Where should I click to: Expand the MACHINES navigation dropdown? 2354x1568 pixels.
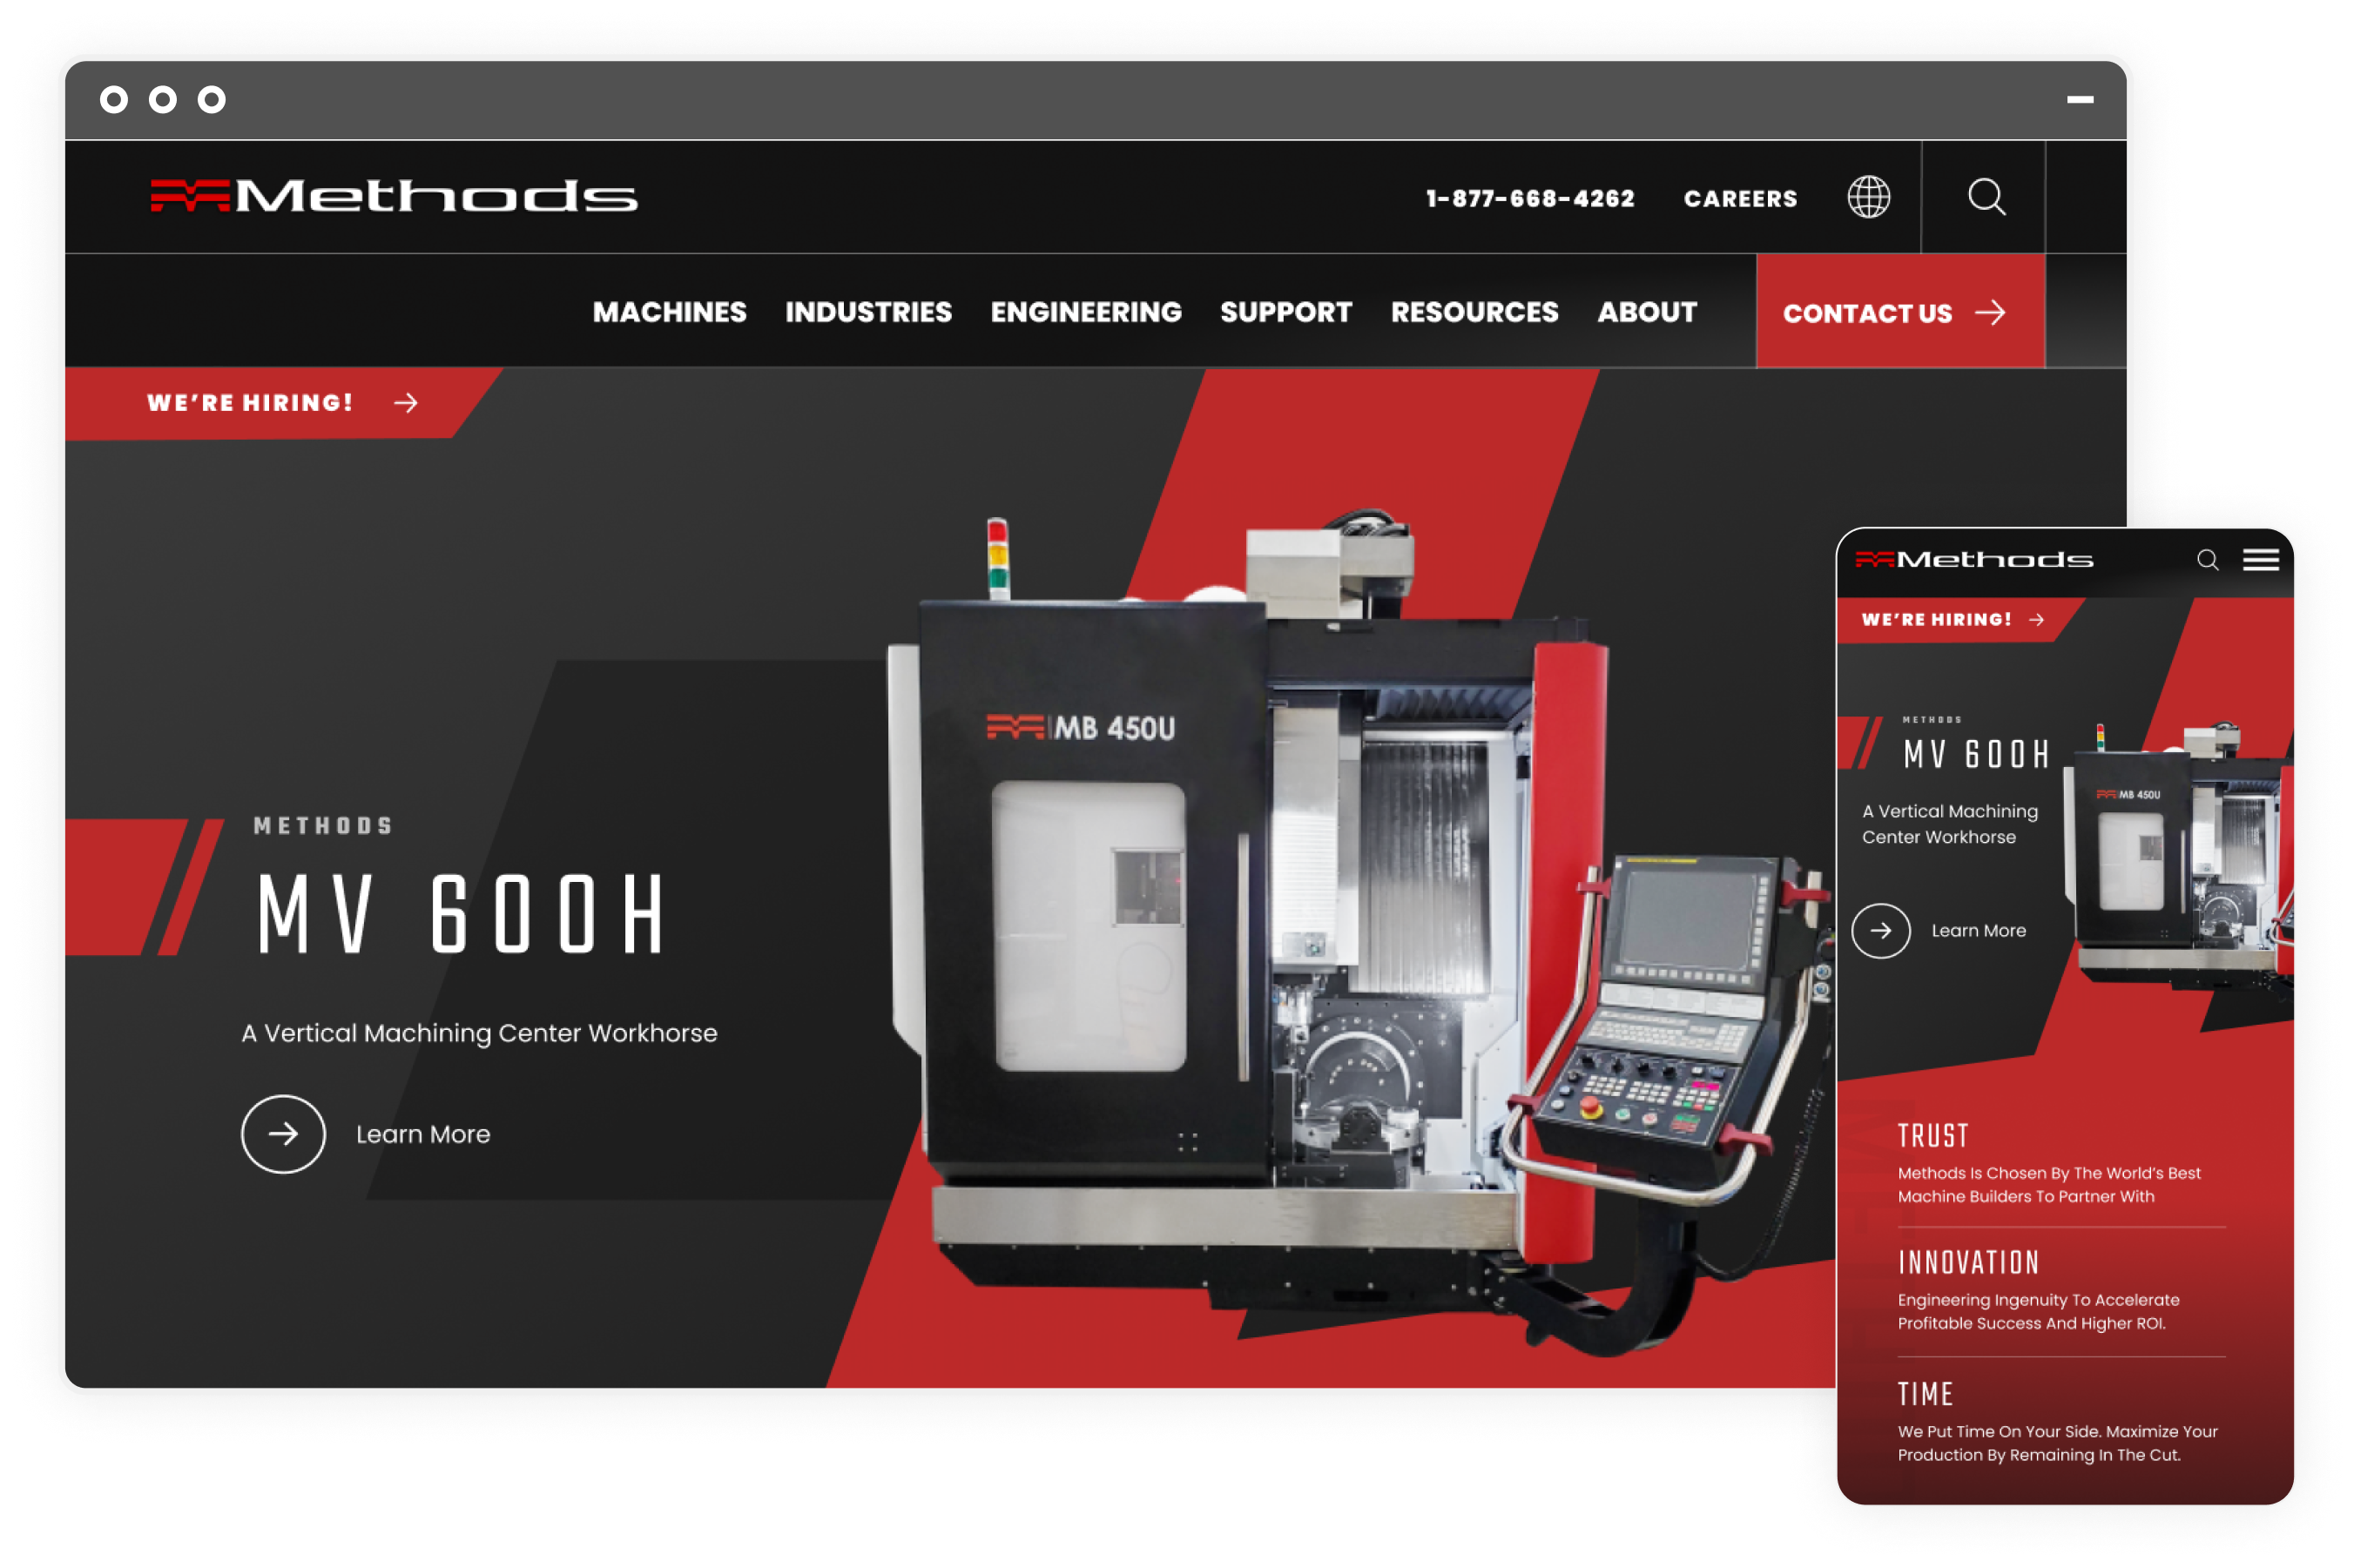671,313
